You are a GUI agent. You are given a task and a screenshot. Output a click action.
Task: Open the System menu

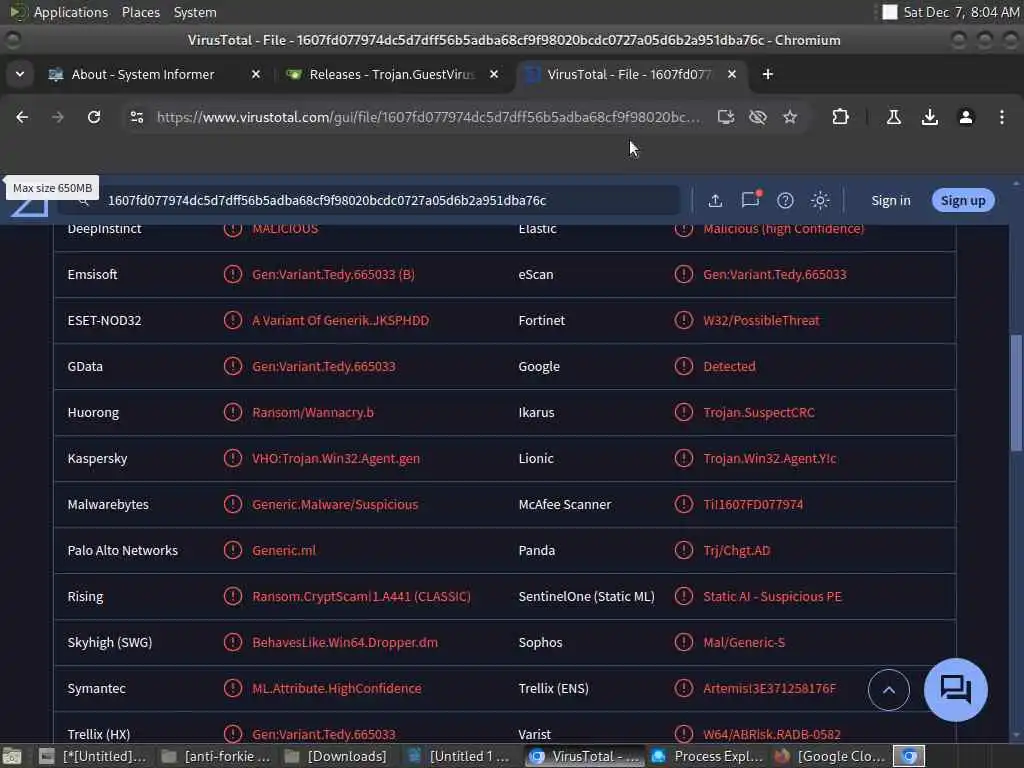coord(195,12)
